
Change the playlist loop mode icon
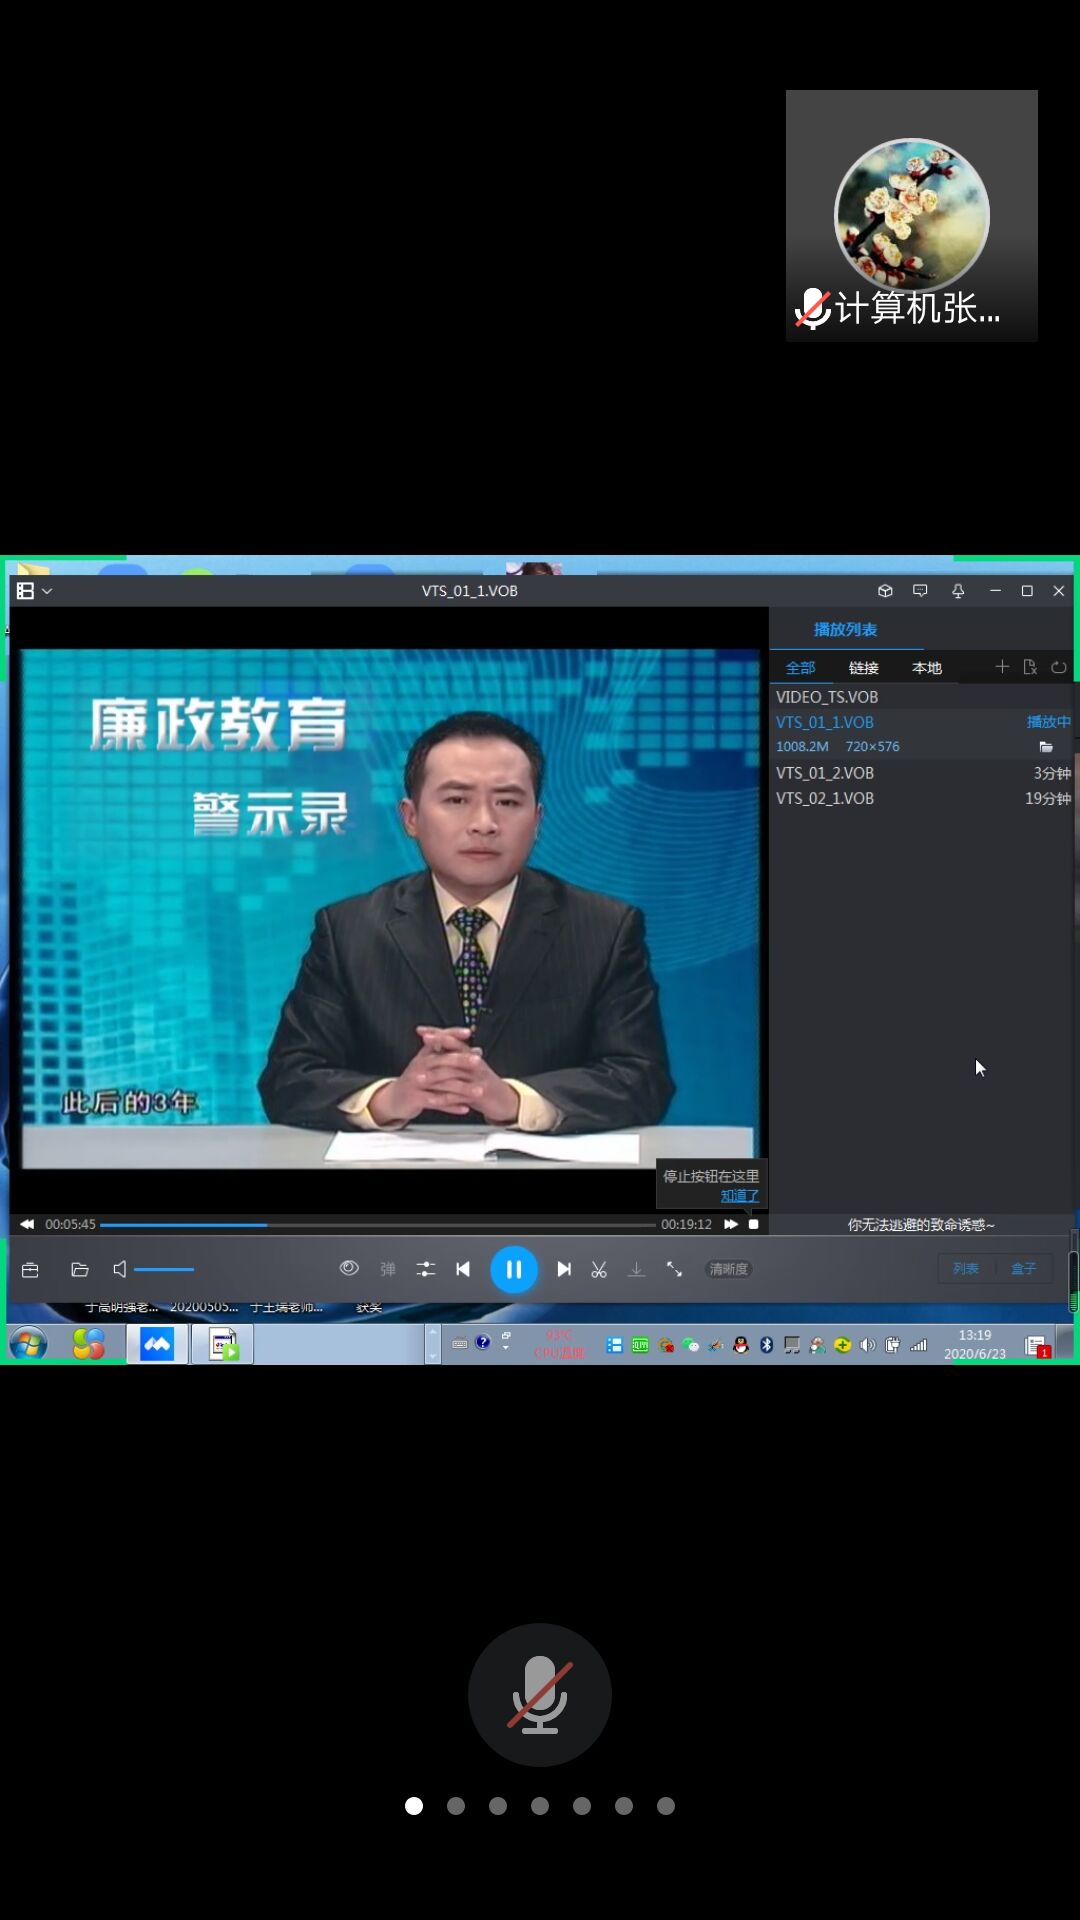pyautogui.click(x=1058, y=667)
